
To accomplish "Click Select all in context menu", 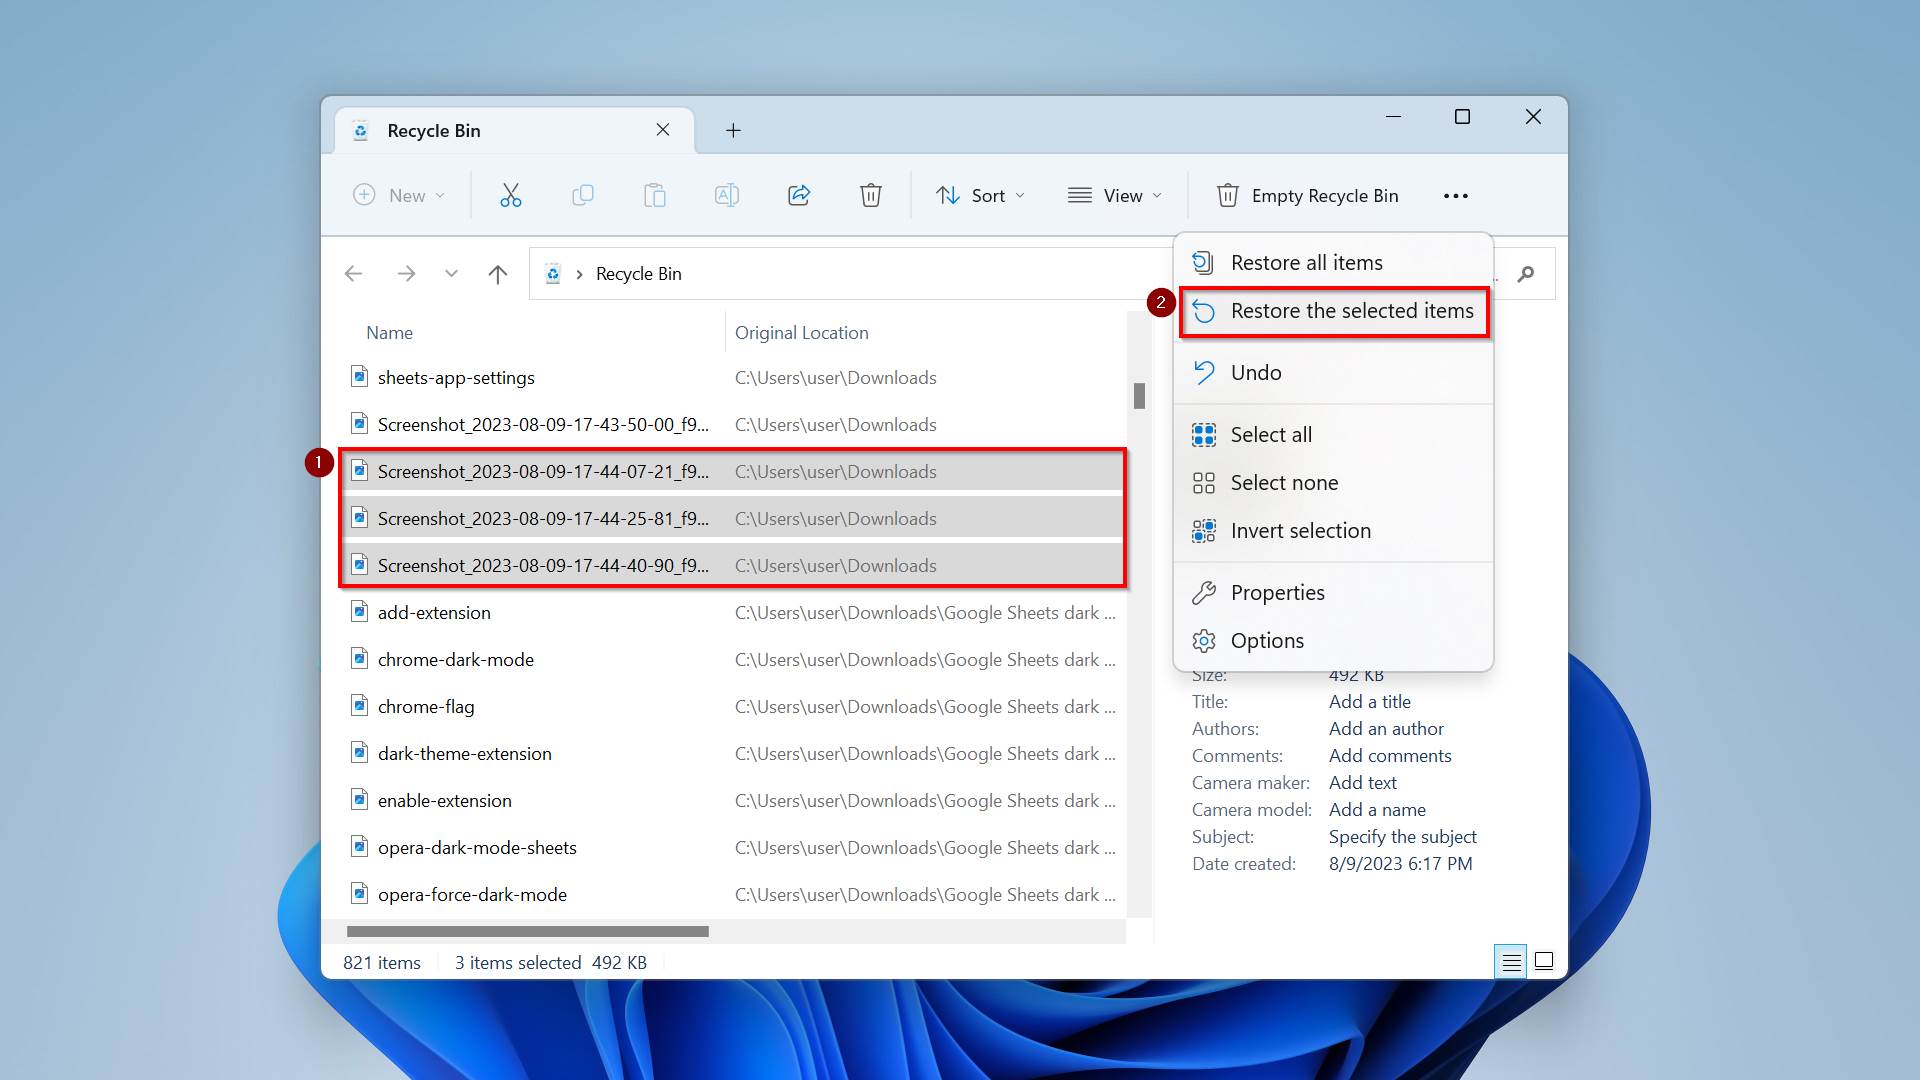I will [1270, 434].
